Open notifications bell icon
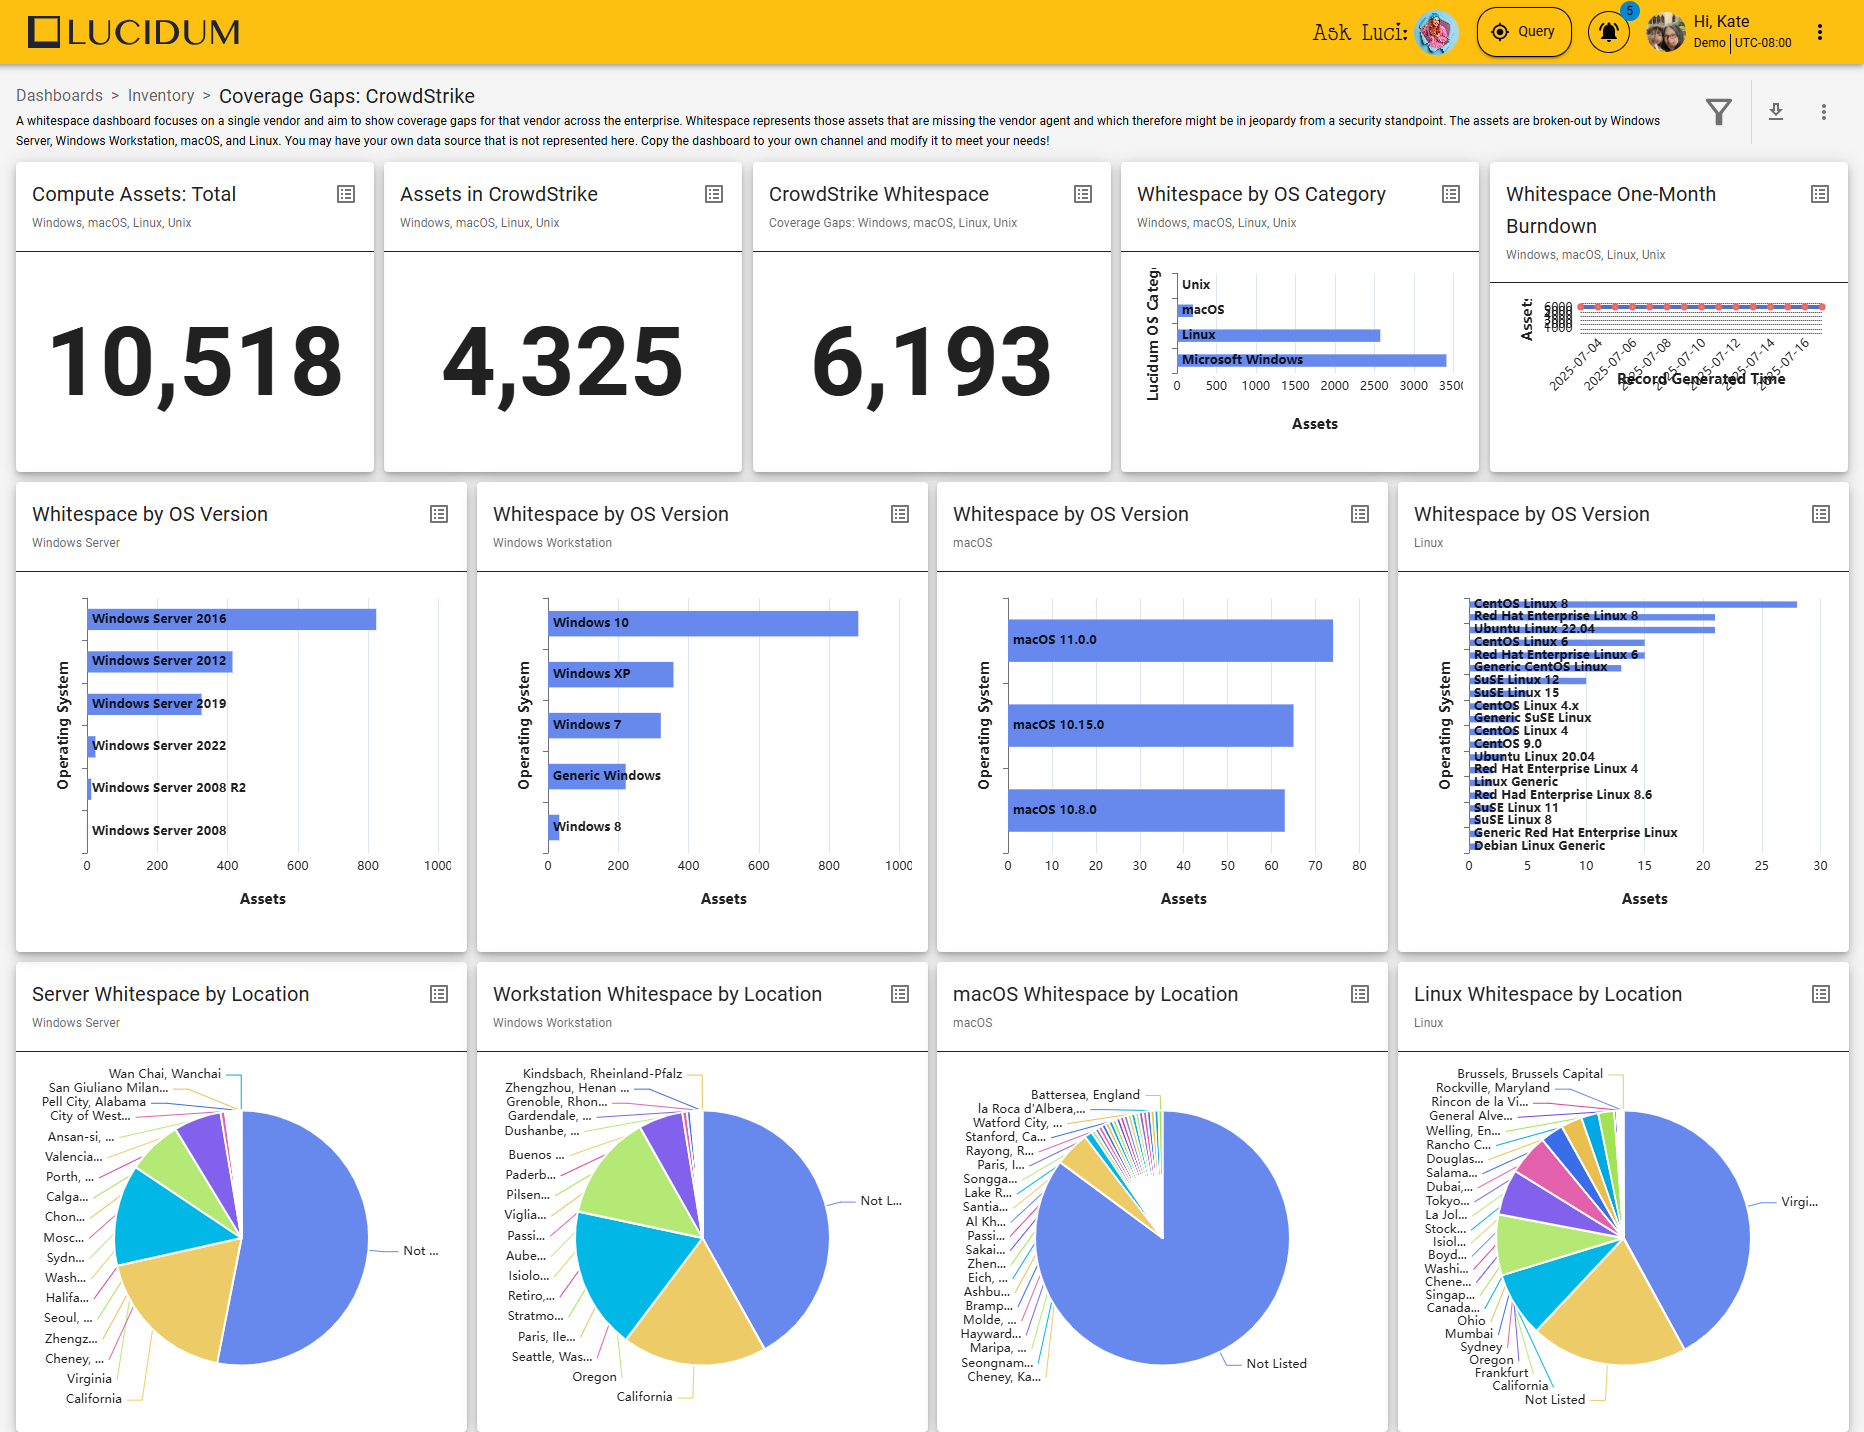The image size is (1864, 1432). click(x=1608, y=32)
